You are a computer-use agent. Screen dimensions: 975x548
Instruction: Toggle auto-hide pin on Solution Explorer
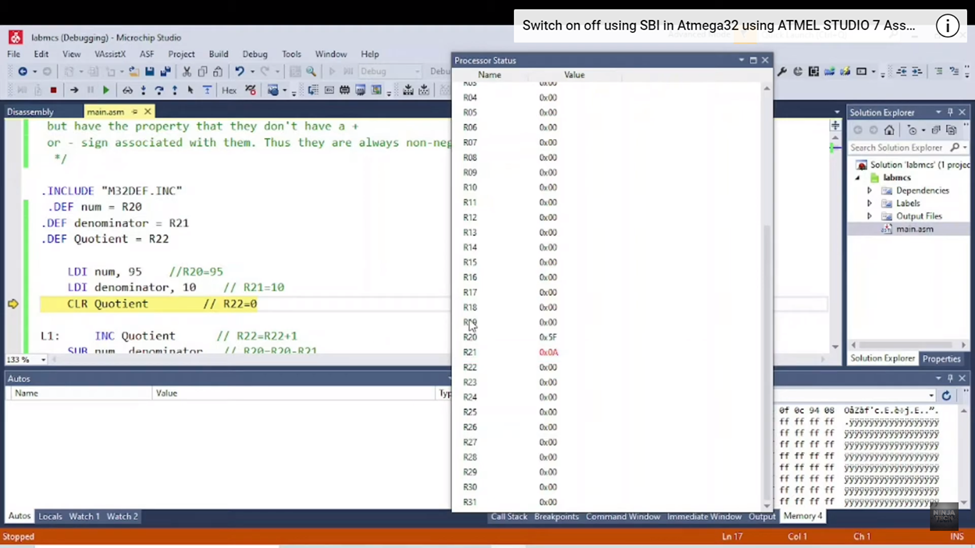950,113
